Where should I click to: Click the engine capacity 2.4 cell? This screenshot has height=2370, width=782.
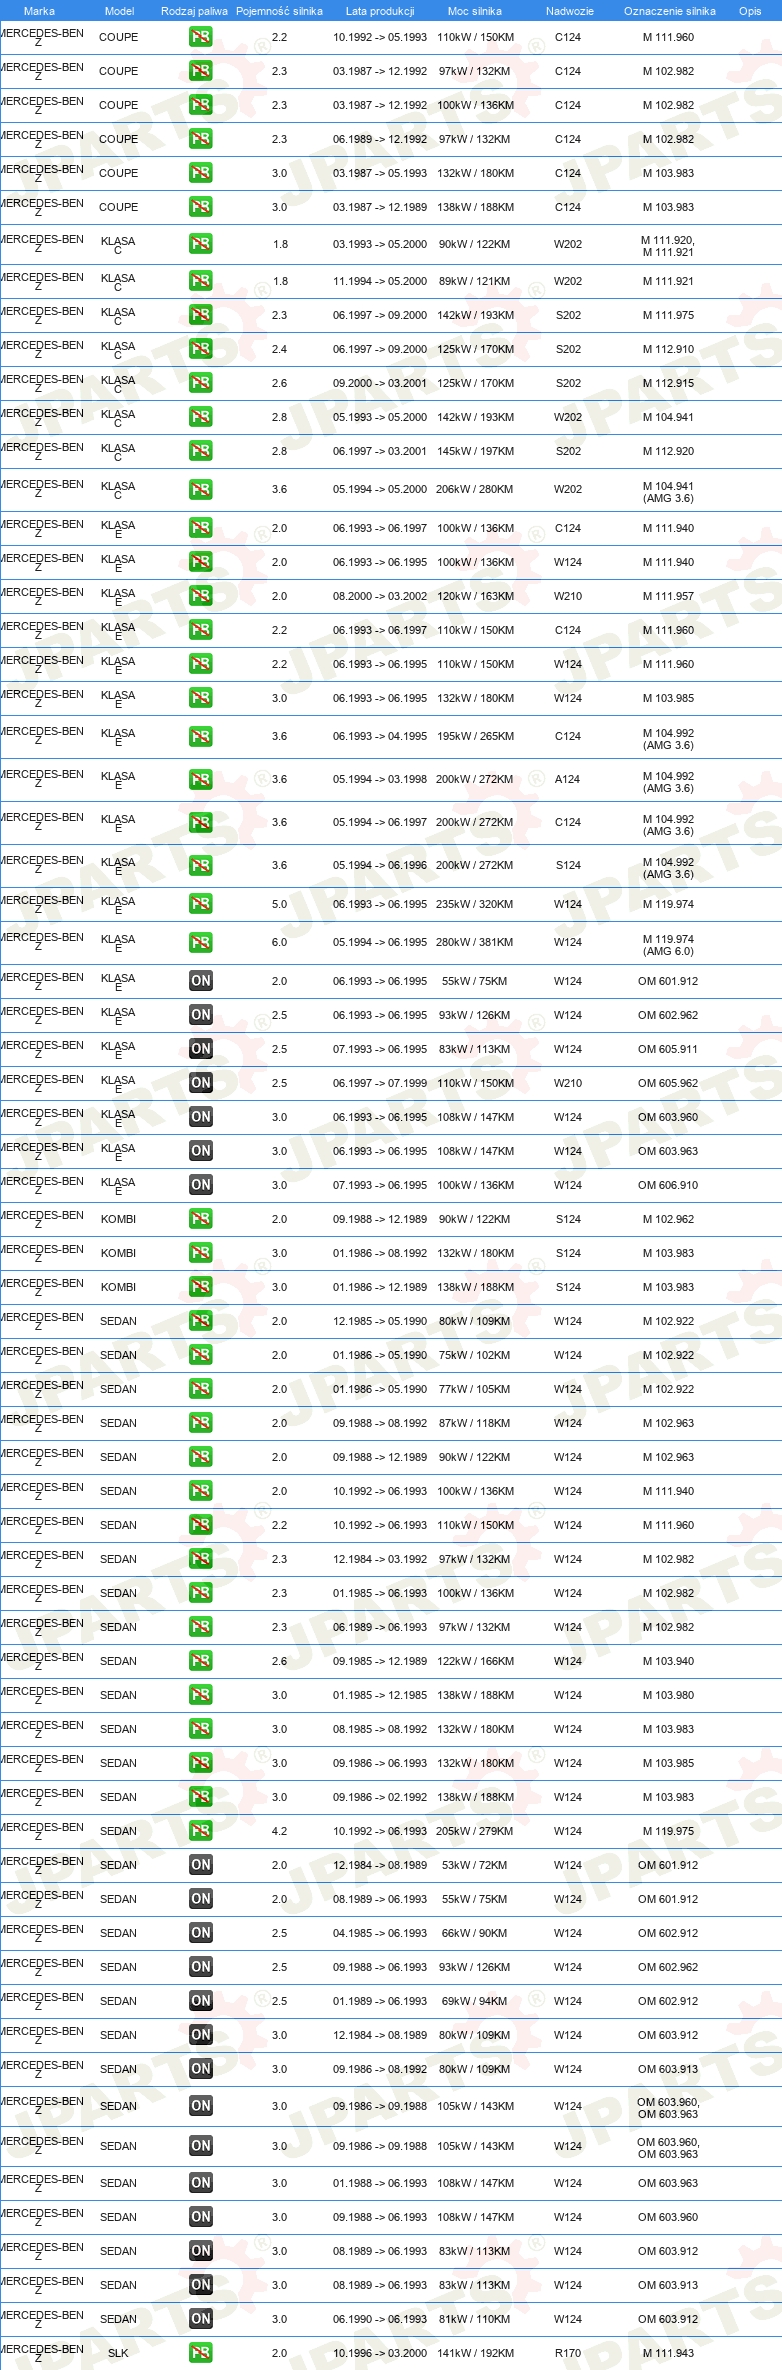click(x=279, y=349)
